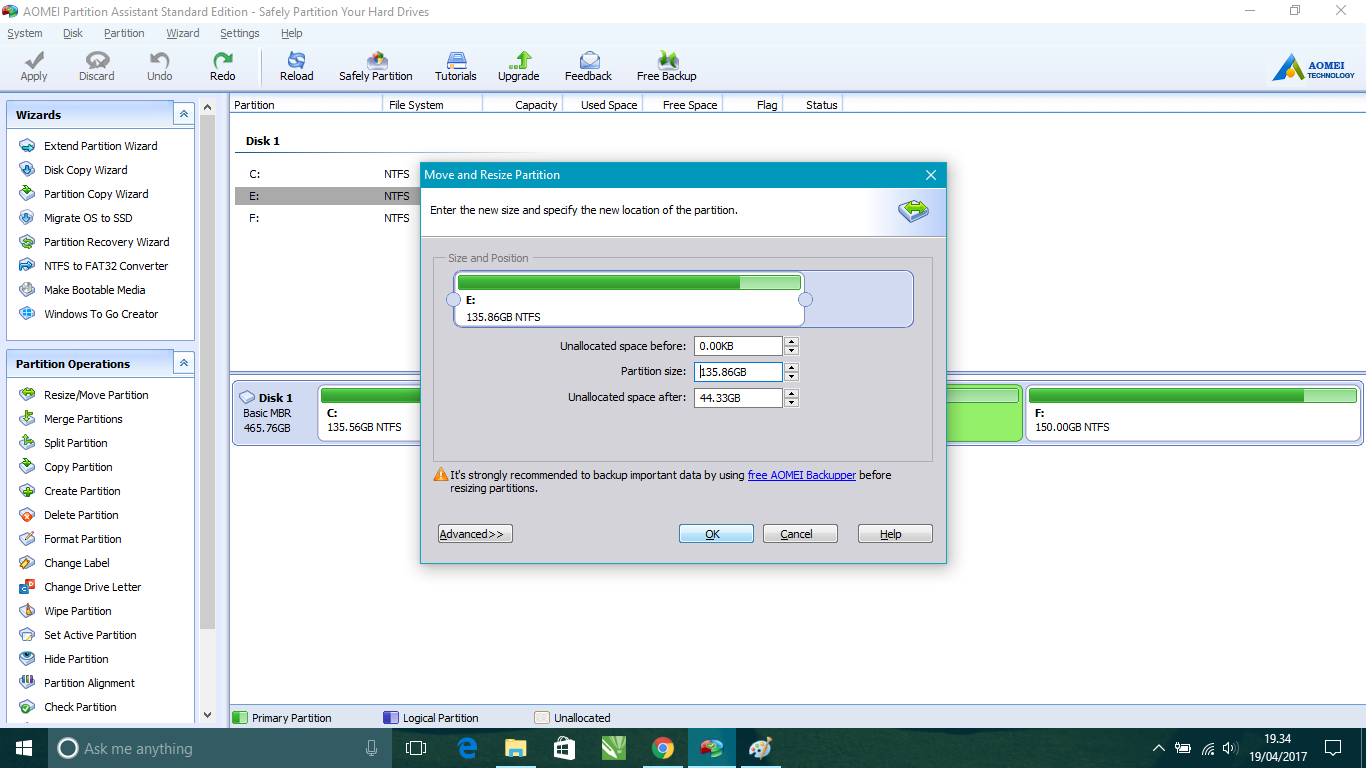Open Task View on taskbar
Image resolution: width=1366 pixels, height=768 pixels.
(x=416, y=748)
